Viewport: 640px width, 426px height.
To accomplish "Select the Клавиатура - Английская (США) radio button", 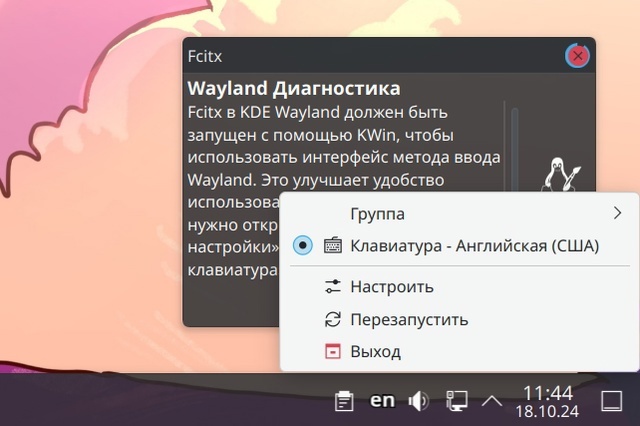I will (303, 245).
